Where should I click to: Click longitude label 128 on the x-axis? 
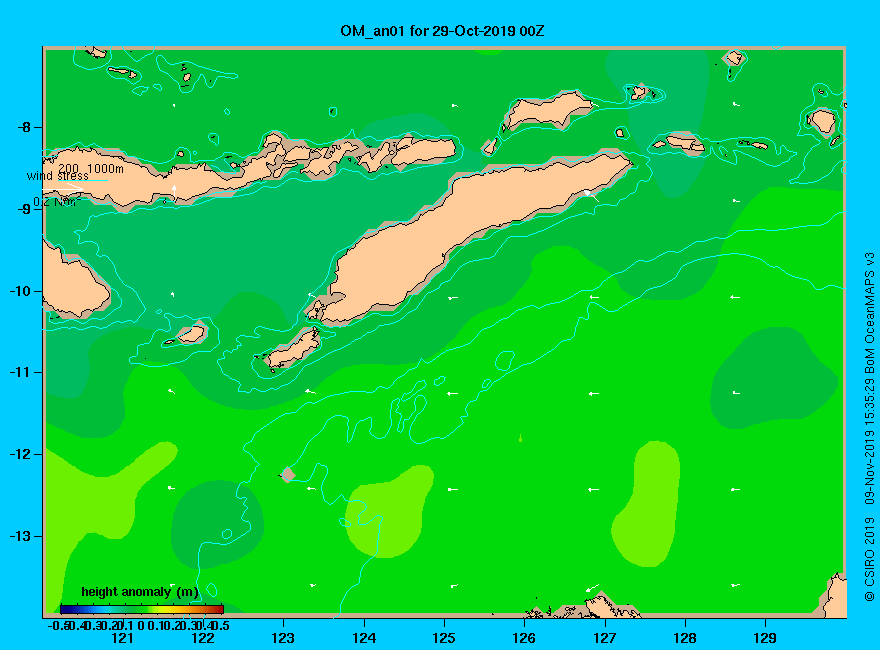(x=685, y=638)
